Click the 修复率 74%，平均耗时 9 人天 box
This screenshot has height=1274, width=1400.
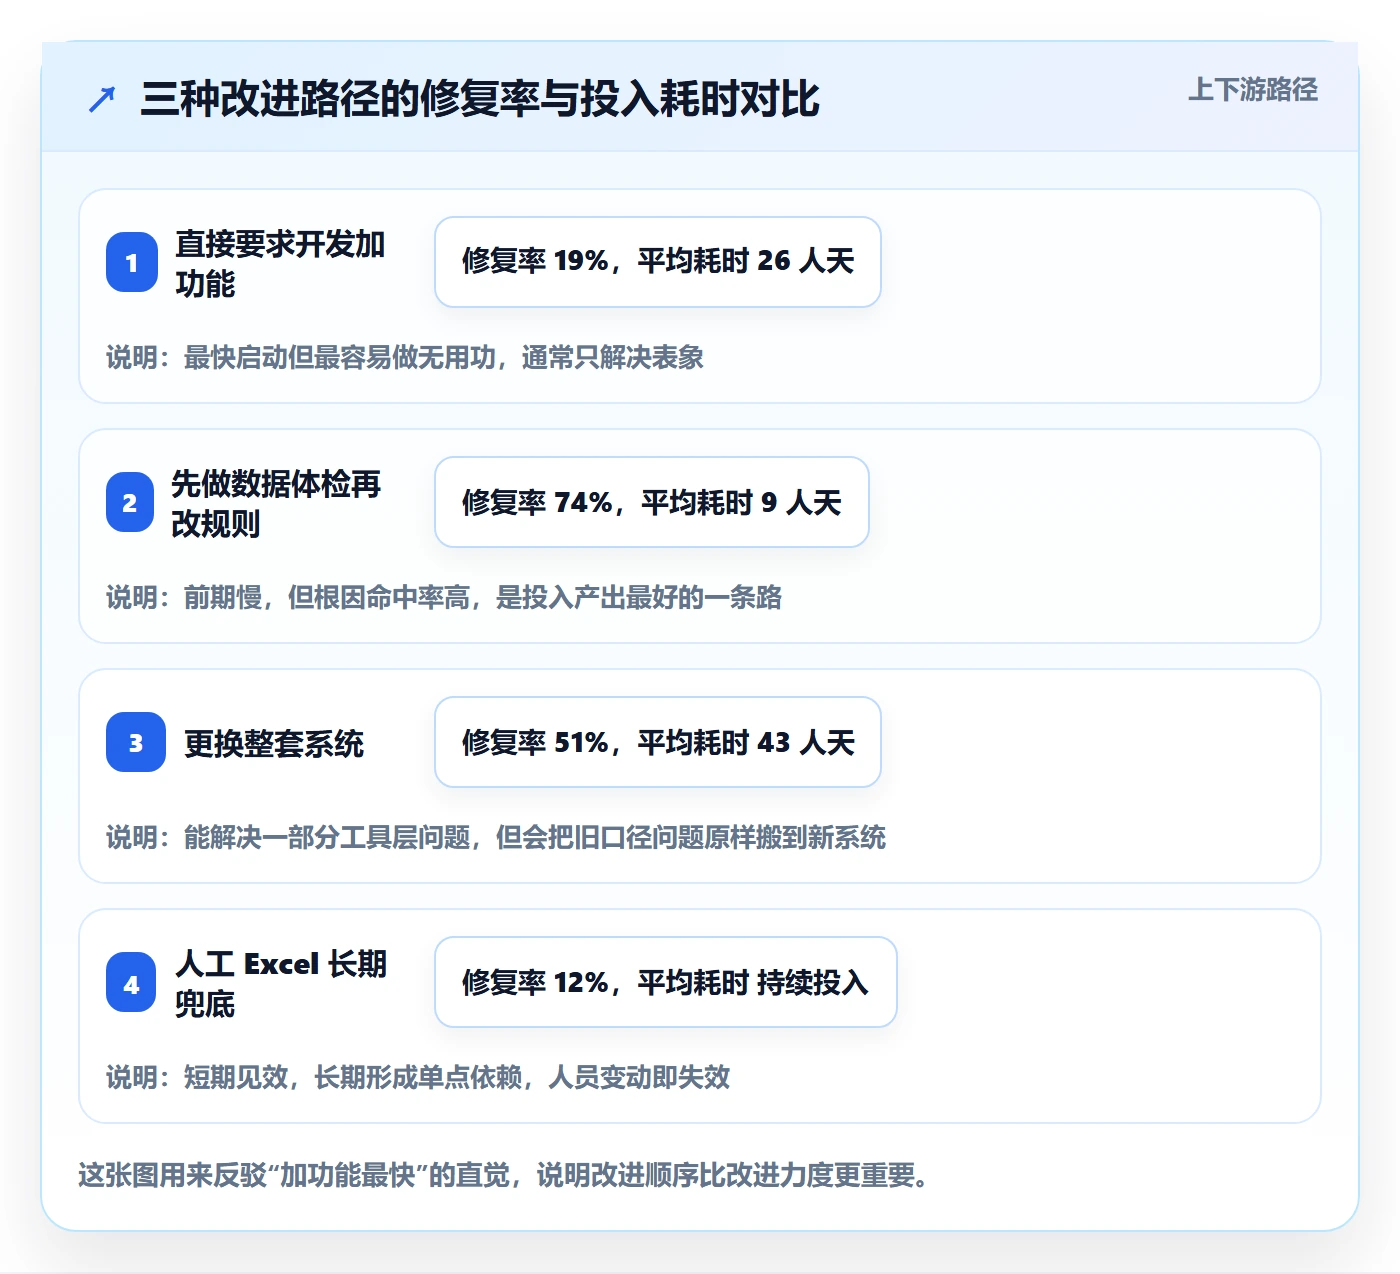(652, 502)
